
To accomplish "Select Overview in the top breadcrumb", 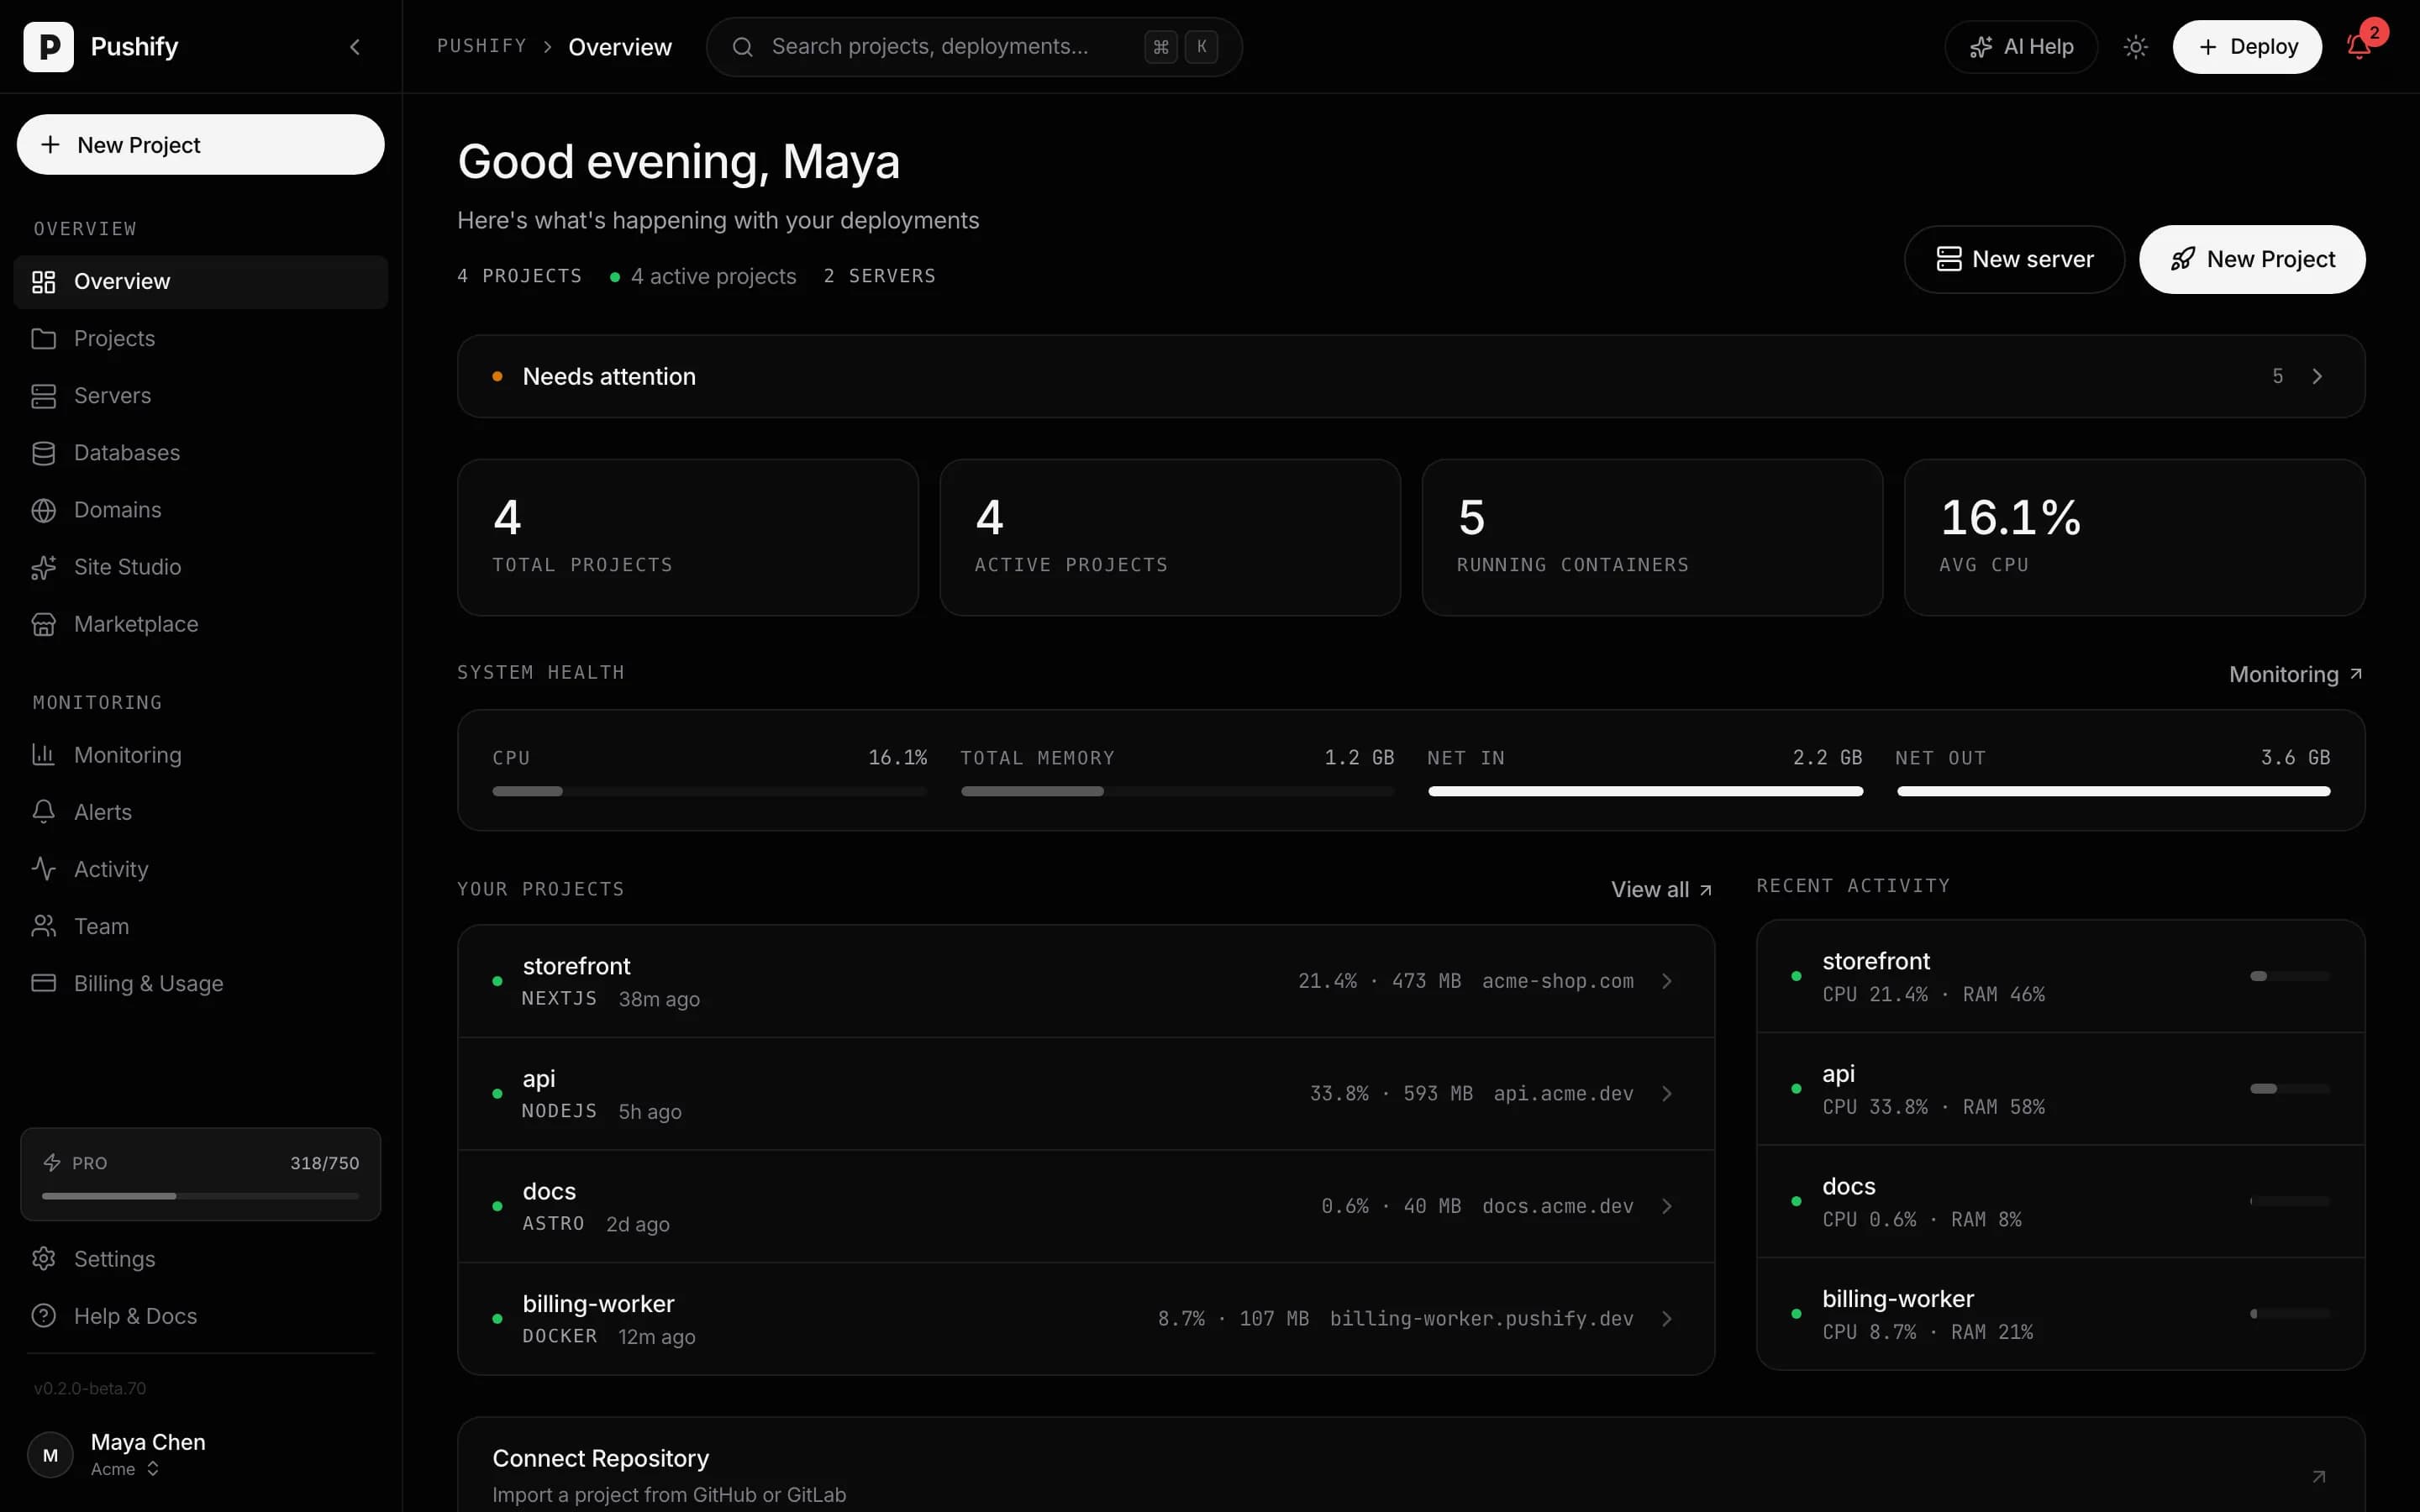I will tap(620, 47).
